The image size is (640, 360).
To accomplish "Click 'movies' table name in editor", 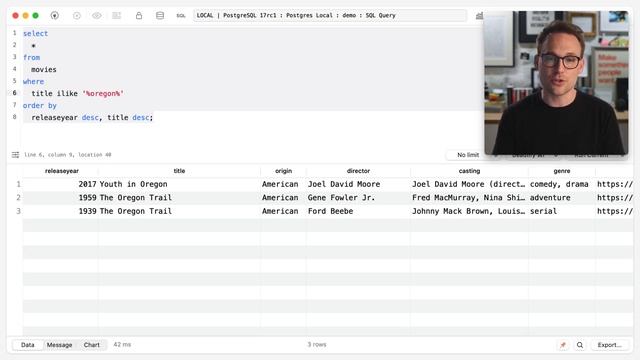I will [44, 69].
